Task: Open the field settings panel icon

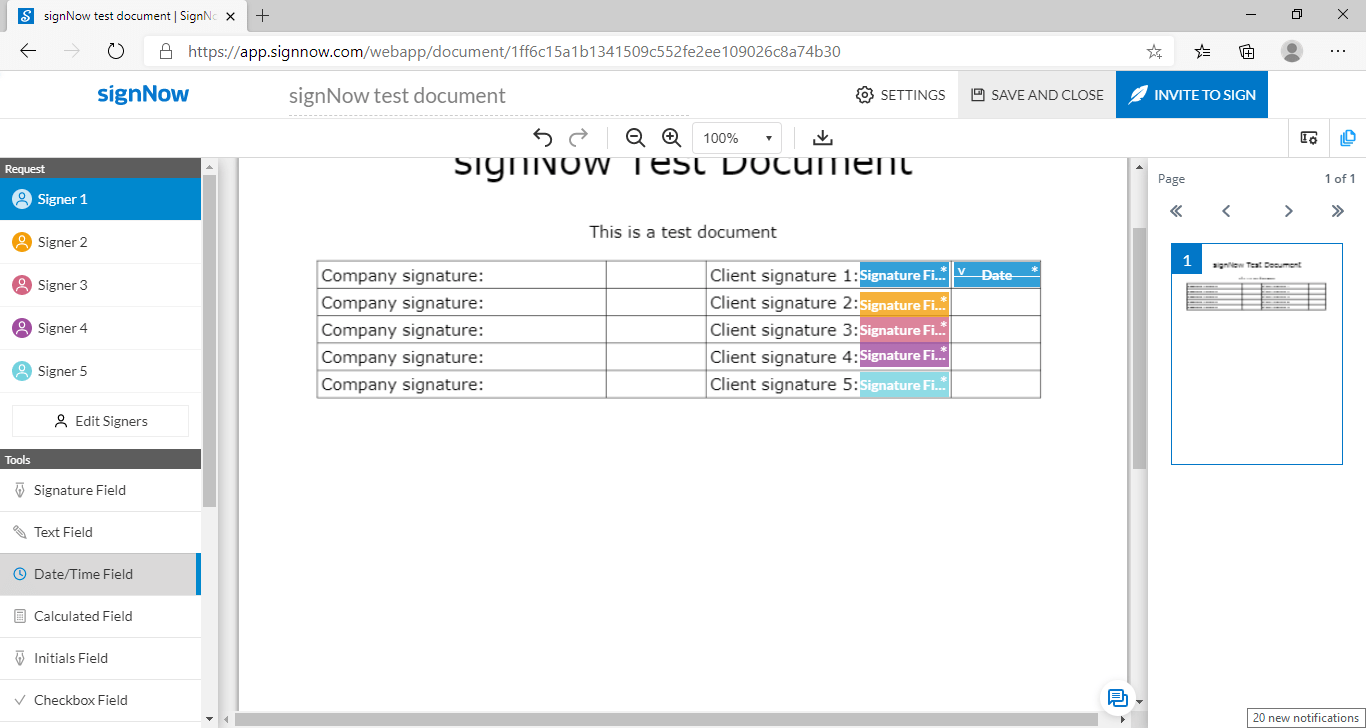Action: pyautogui.click(x=1308, y=138)
